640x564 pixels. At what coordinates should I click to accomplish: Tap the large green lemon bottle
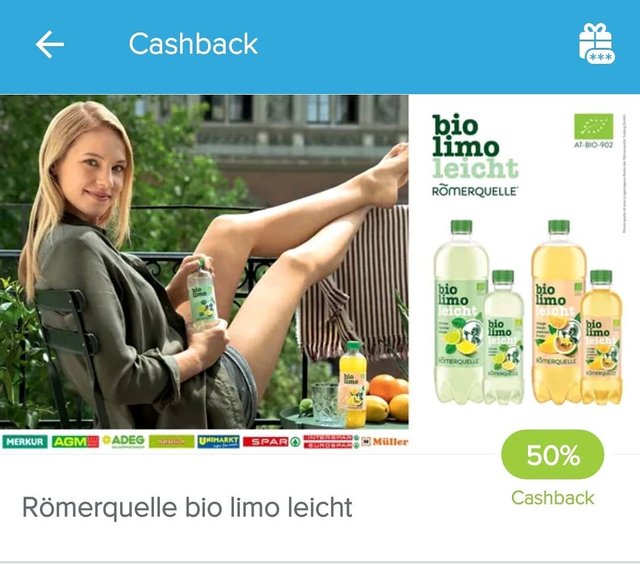[461, 311]
